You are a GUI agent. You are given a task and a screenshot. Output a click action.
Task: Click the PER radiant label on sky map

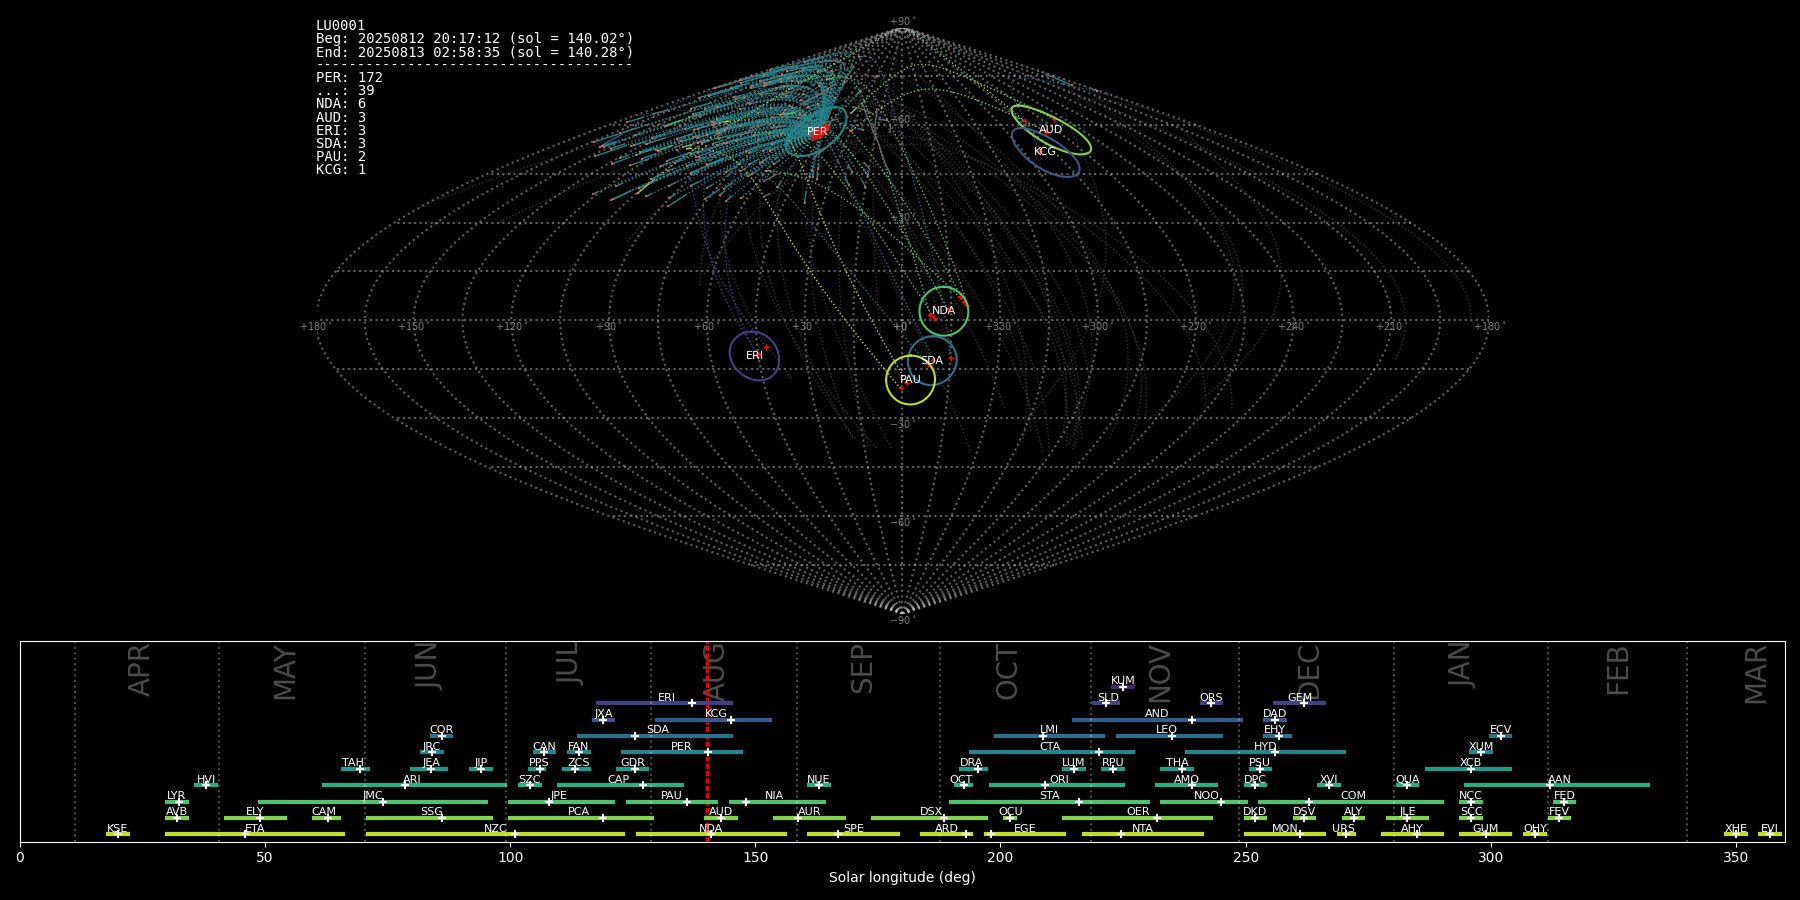[817, 132]
